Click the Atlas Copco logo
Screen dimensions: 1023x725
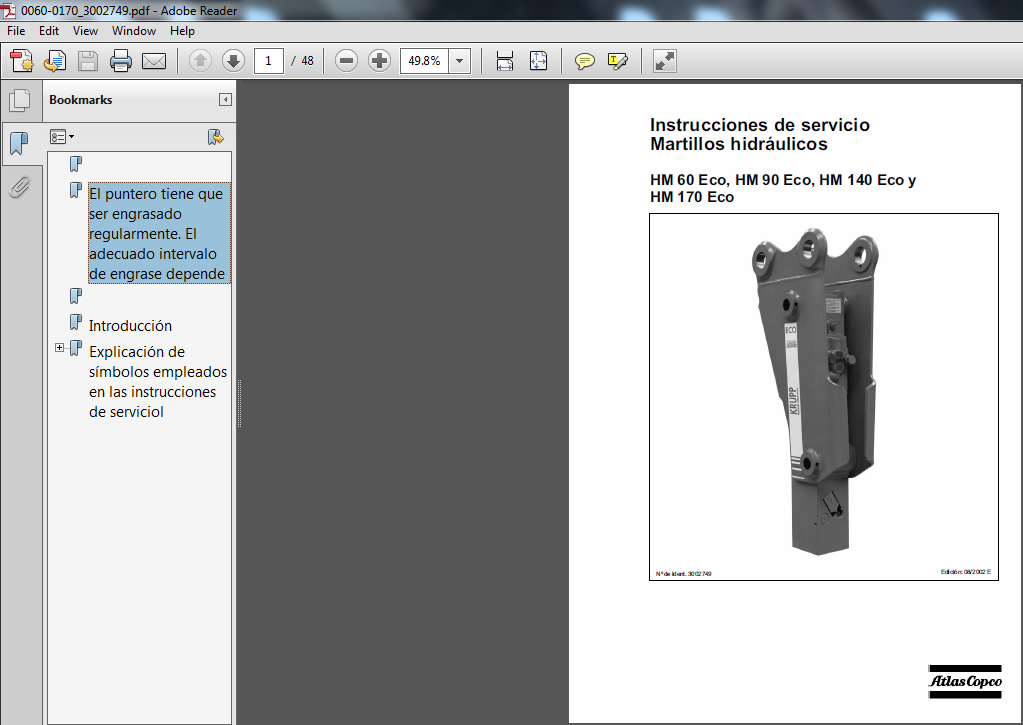point(965,681)
